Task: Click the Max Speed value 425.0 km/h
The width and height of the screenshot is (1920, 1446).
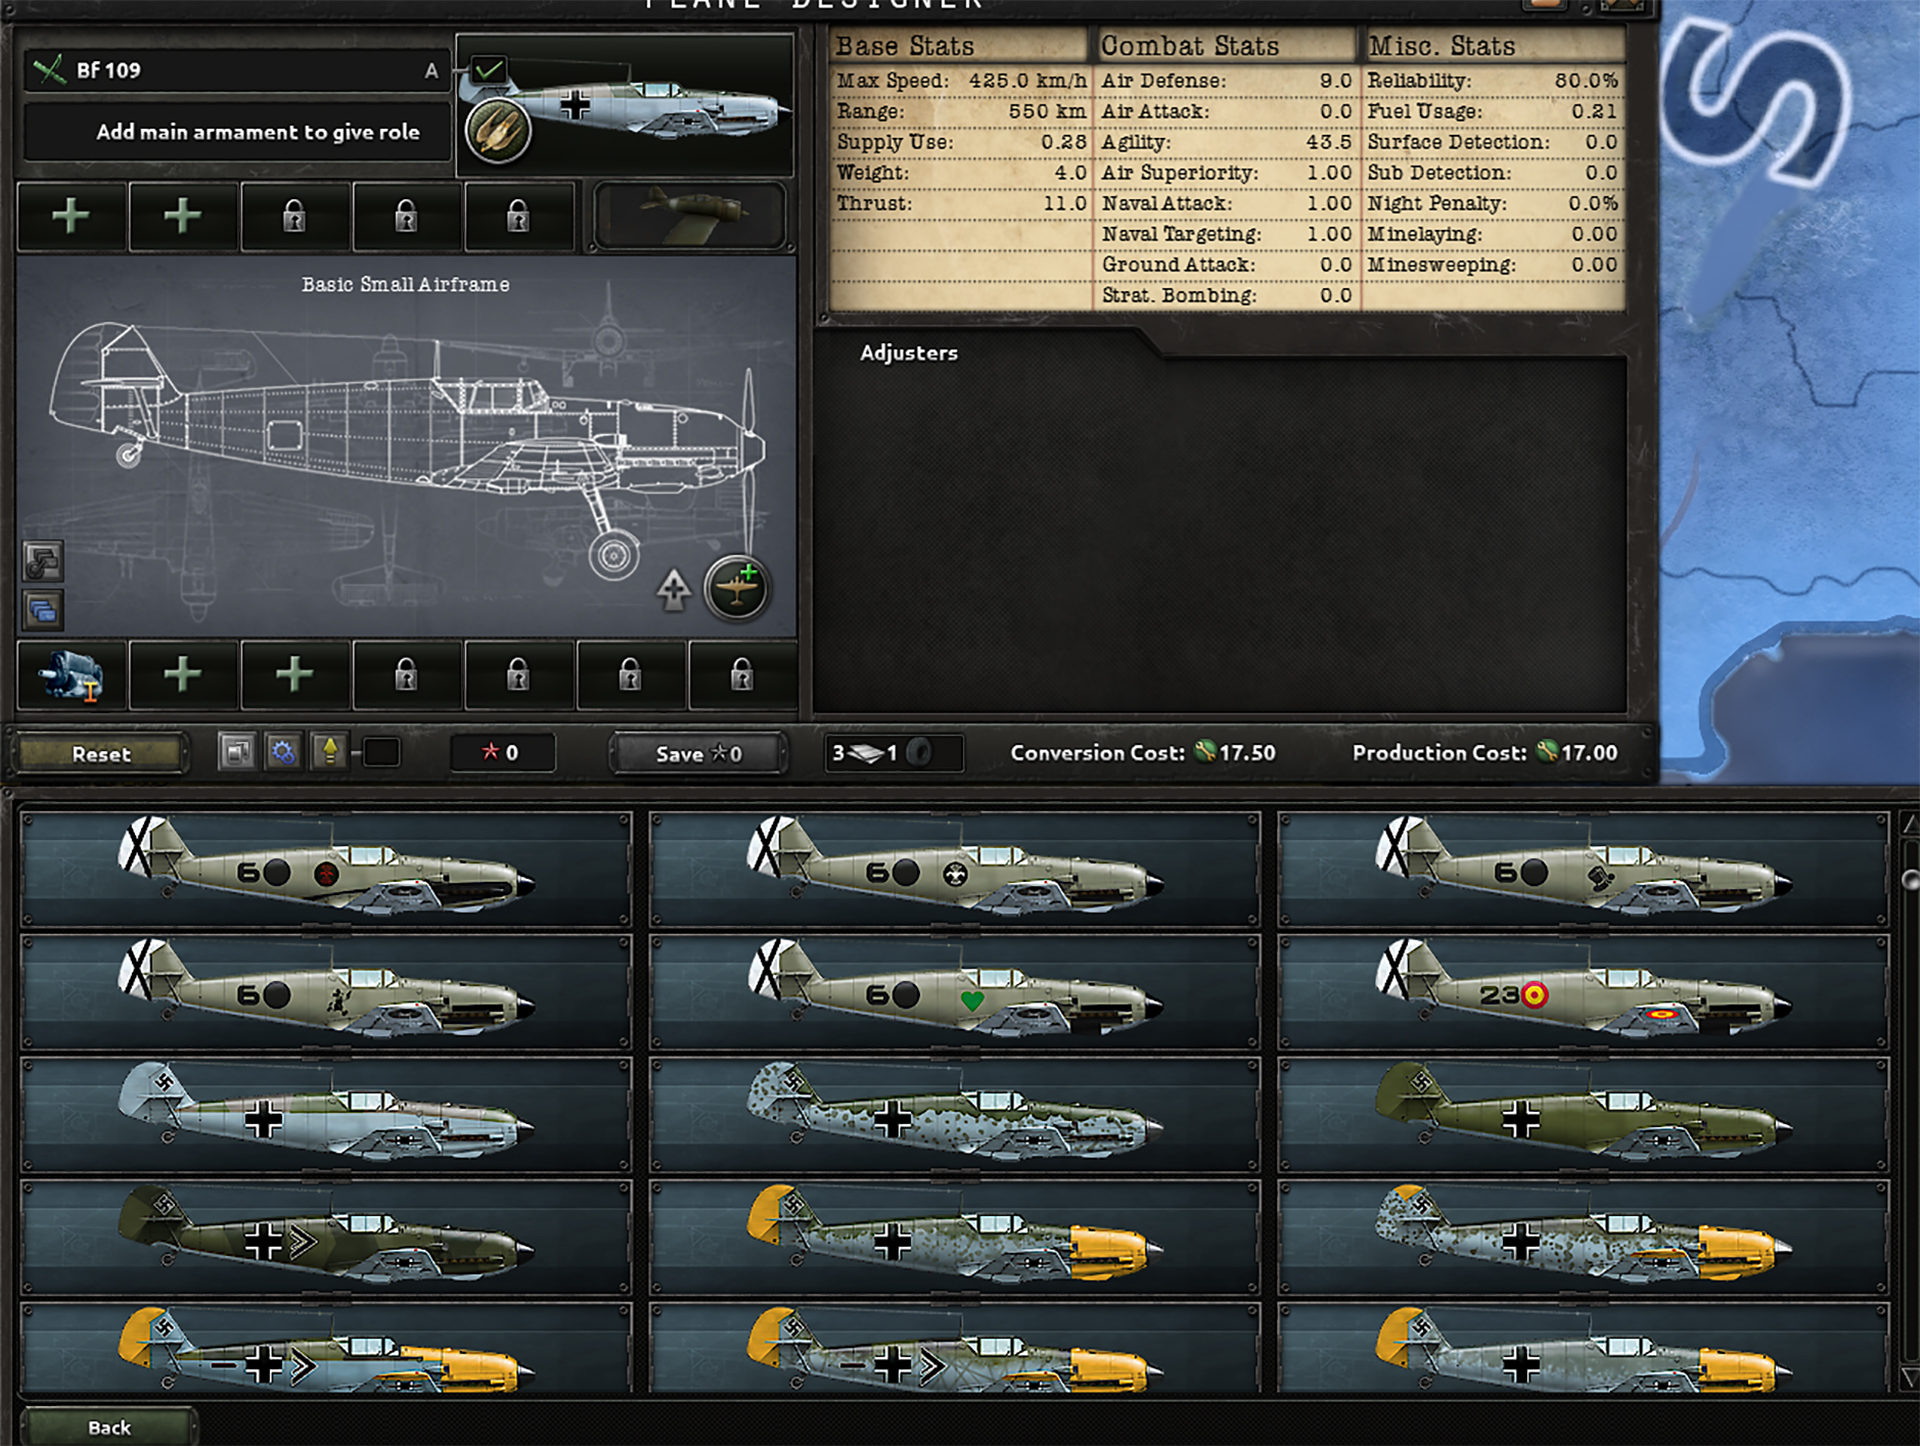Action: click(x=1027, y=81)
